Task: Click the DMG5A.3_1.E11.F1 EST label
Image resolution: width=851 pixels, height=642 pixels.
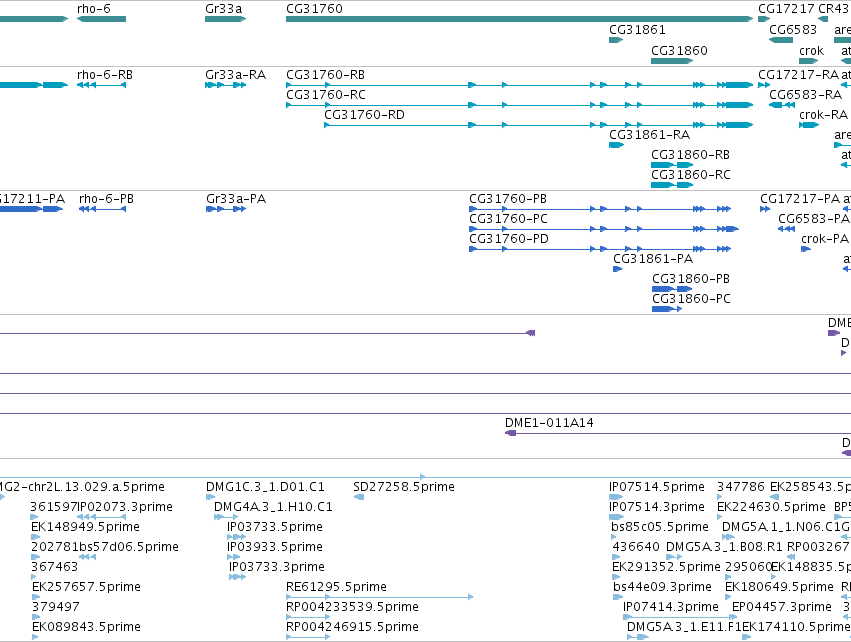Action: click(x=684, y=628)
